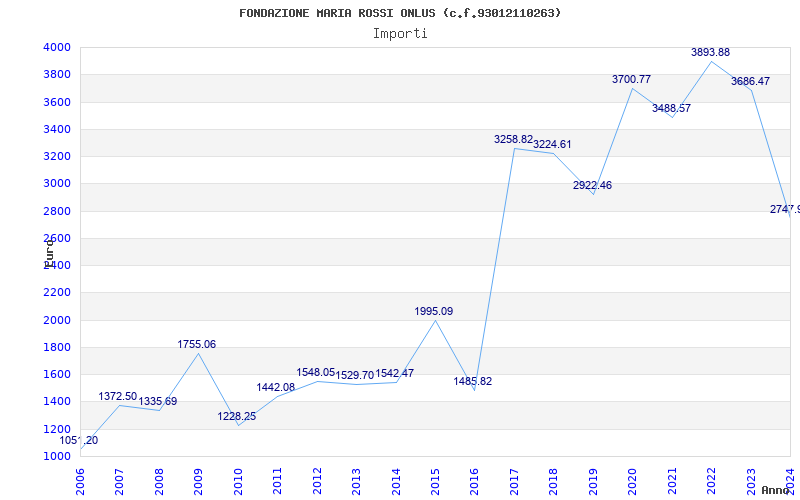Click y-axis value 3400
The height and width of the screenshot is (500, 800).
pyautogui.click(x=58, y=129)
